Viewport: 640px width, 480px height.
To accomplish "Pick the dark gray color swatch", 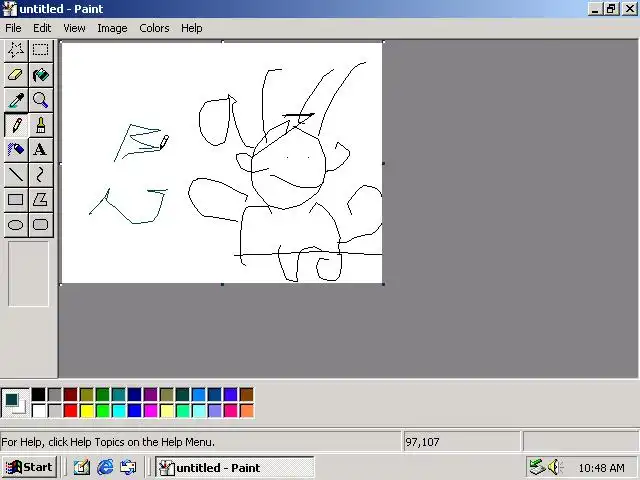I will [x=54, y=395].
